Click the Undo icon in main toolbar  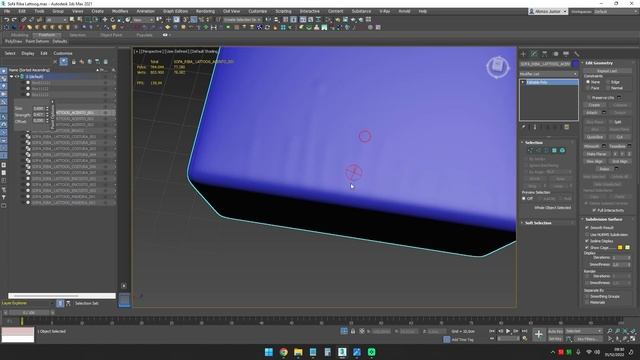pyautogui.click(x=7, y=20)
